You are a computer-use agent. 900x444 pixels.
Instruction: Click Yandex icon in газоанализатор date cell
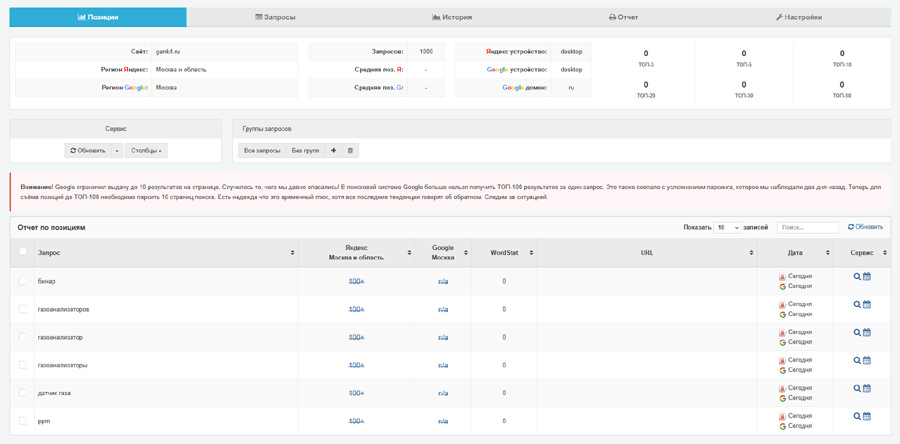pos(782,333)
